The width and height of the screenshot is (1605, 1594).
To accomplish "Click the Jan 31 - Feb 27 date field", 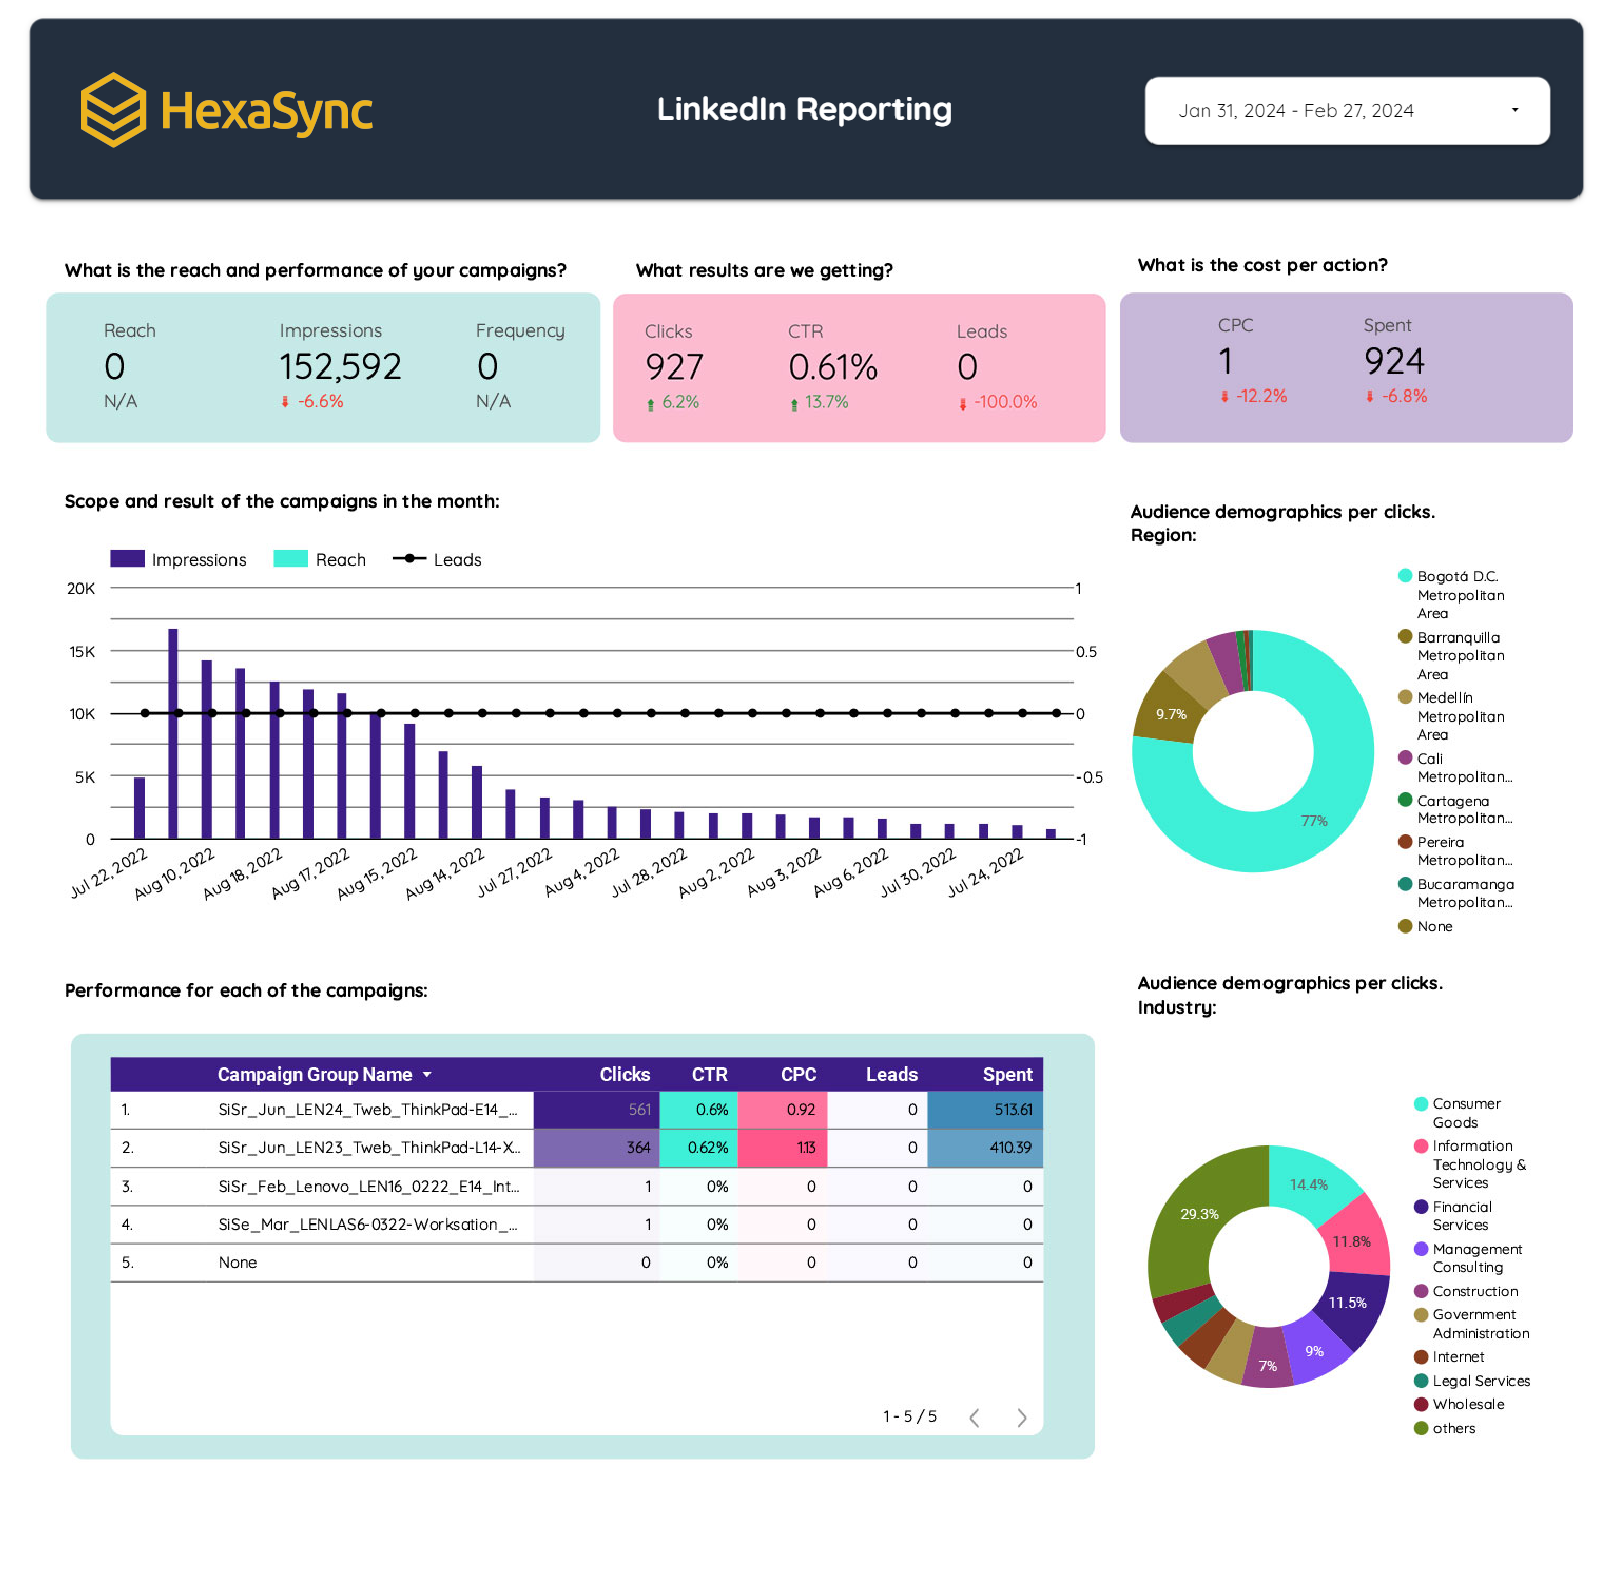I will coord(1295,111).
